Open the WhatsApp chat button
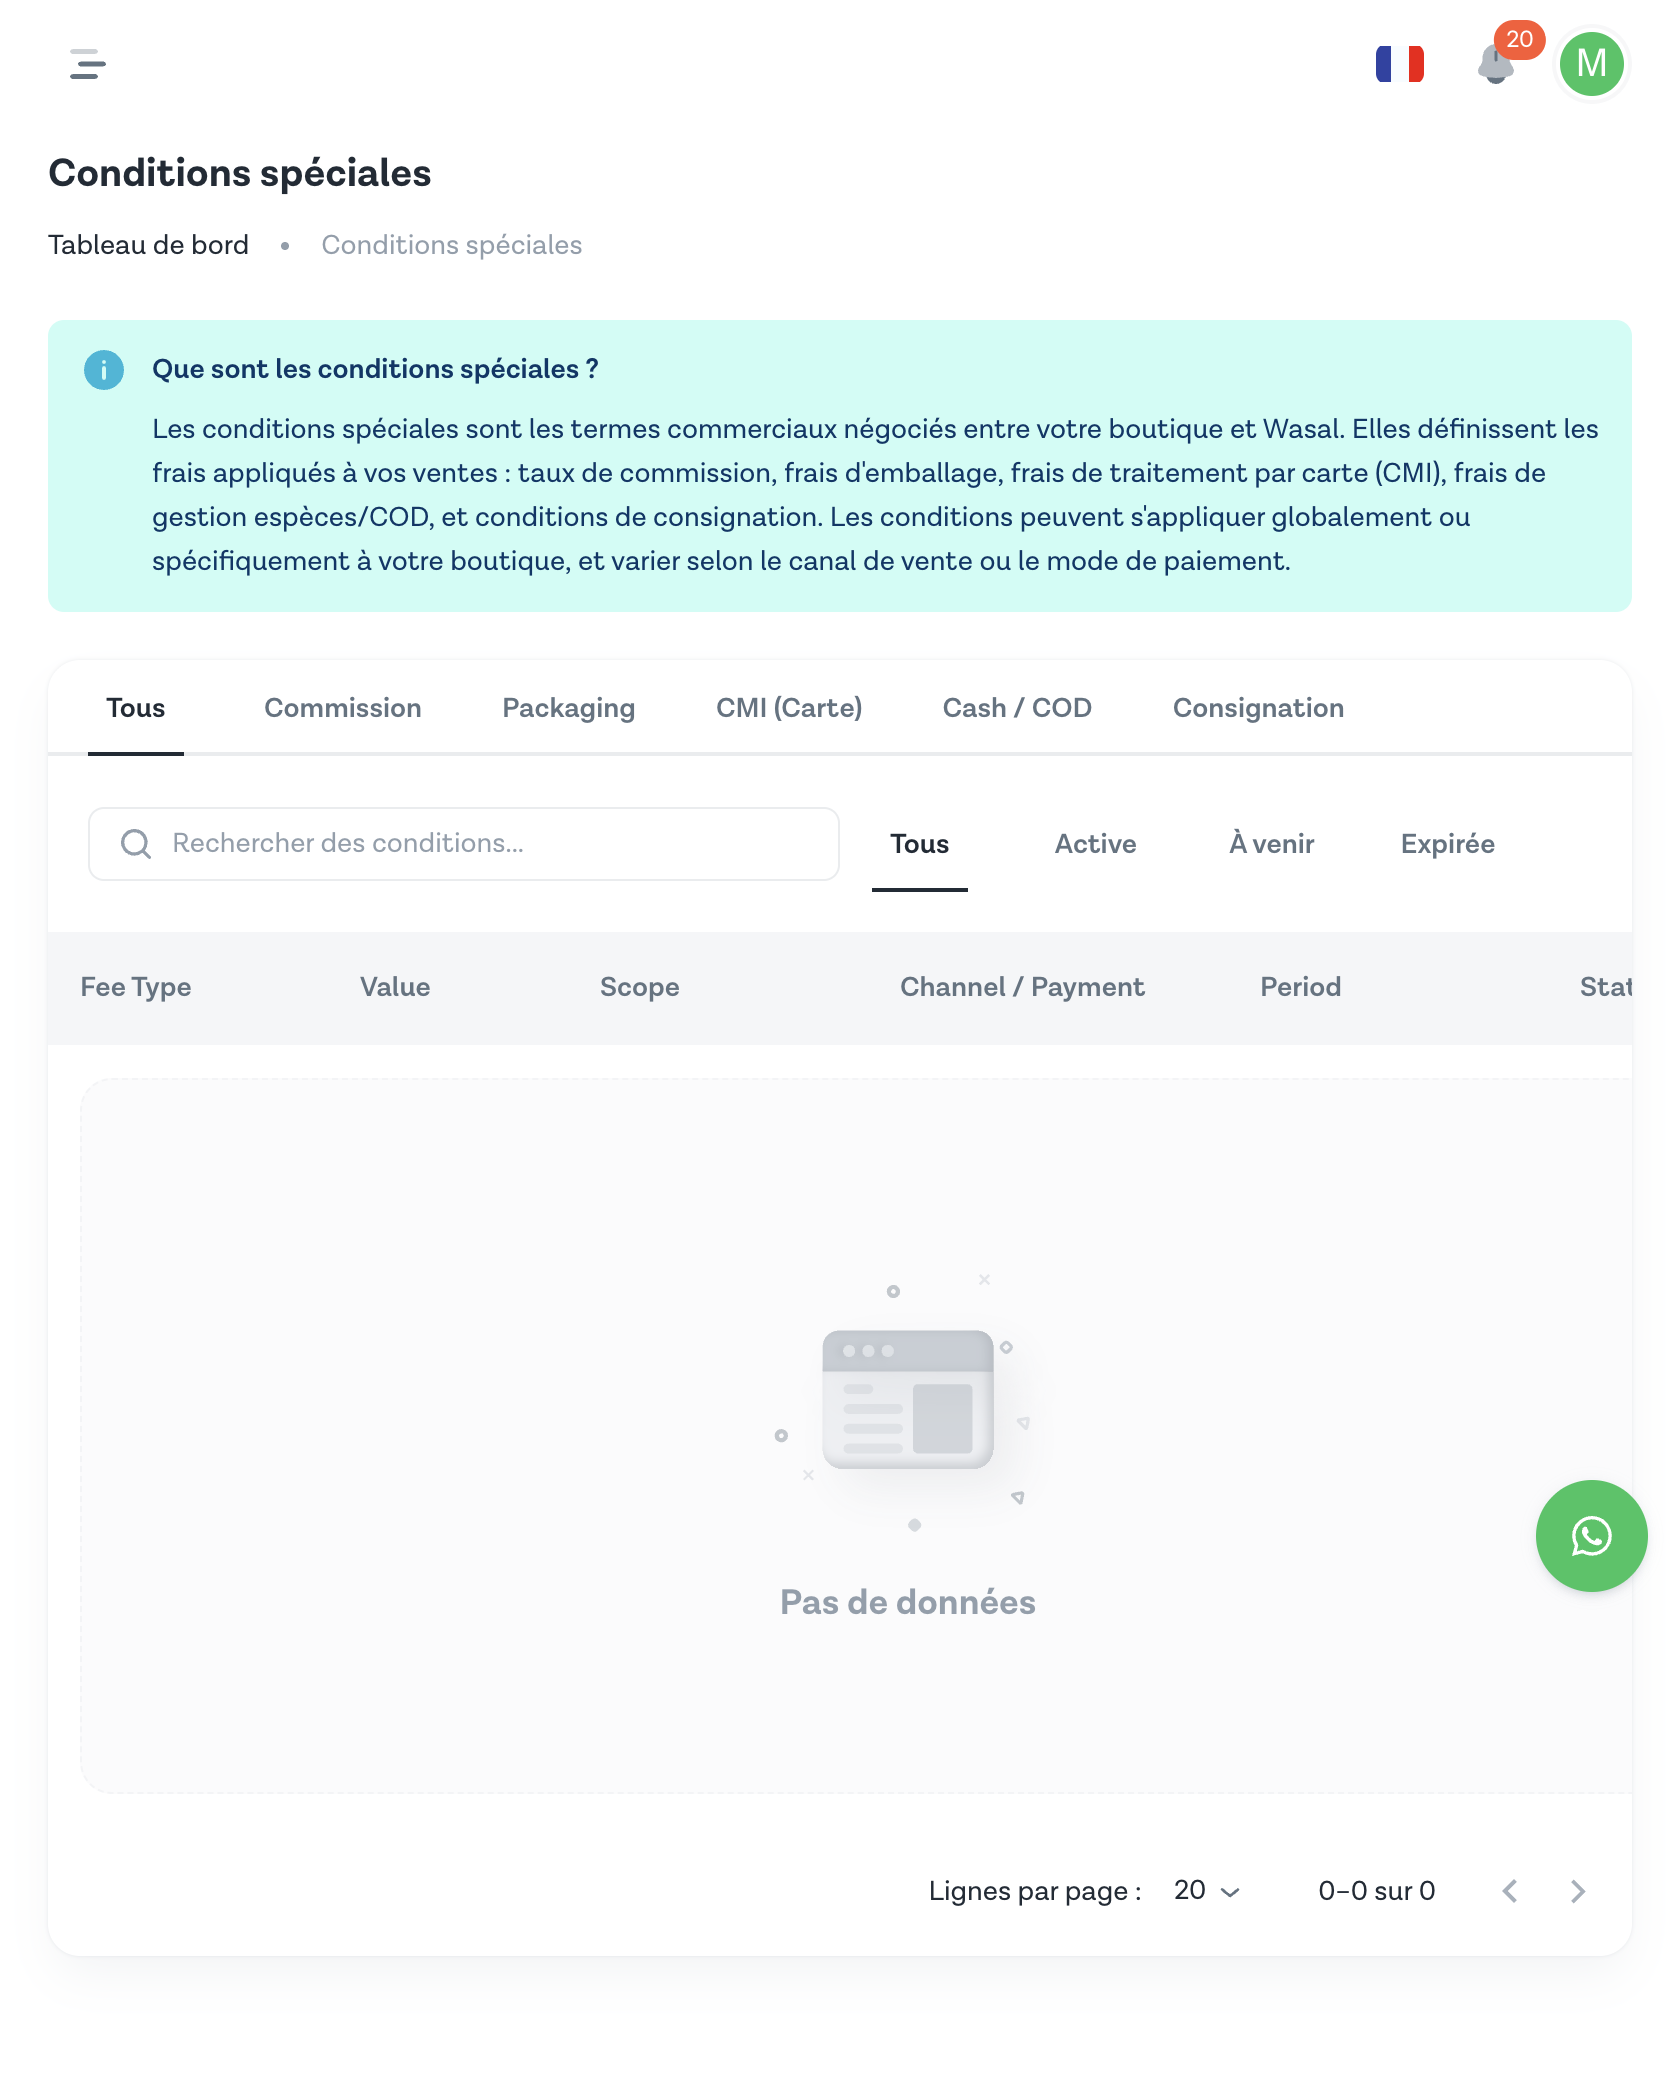The width and height of the screenshot is (1680, 2100). [x=1591, y=1535]
